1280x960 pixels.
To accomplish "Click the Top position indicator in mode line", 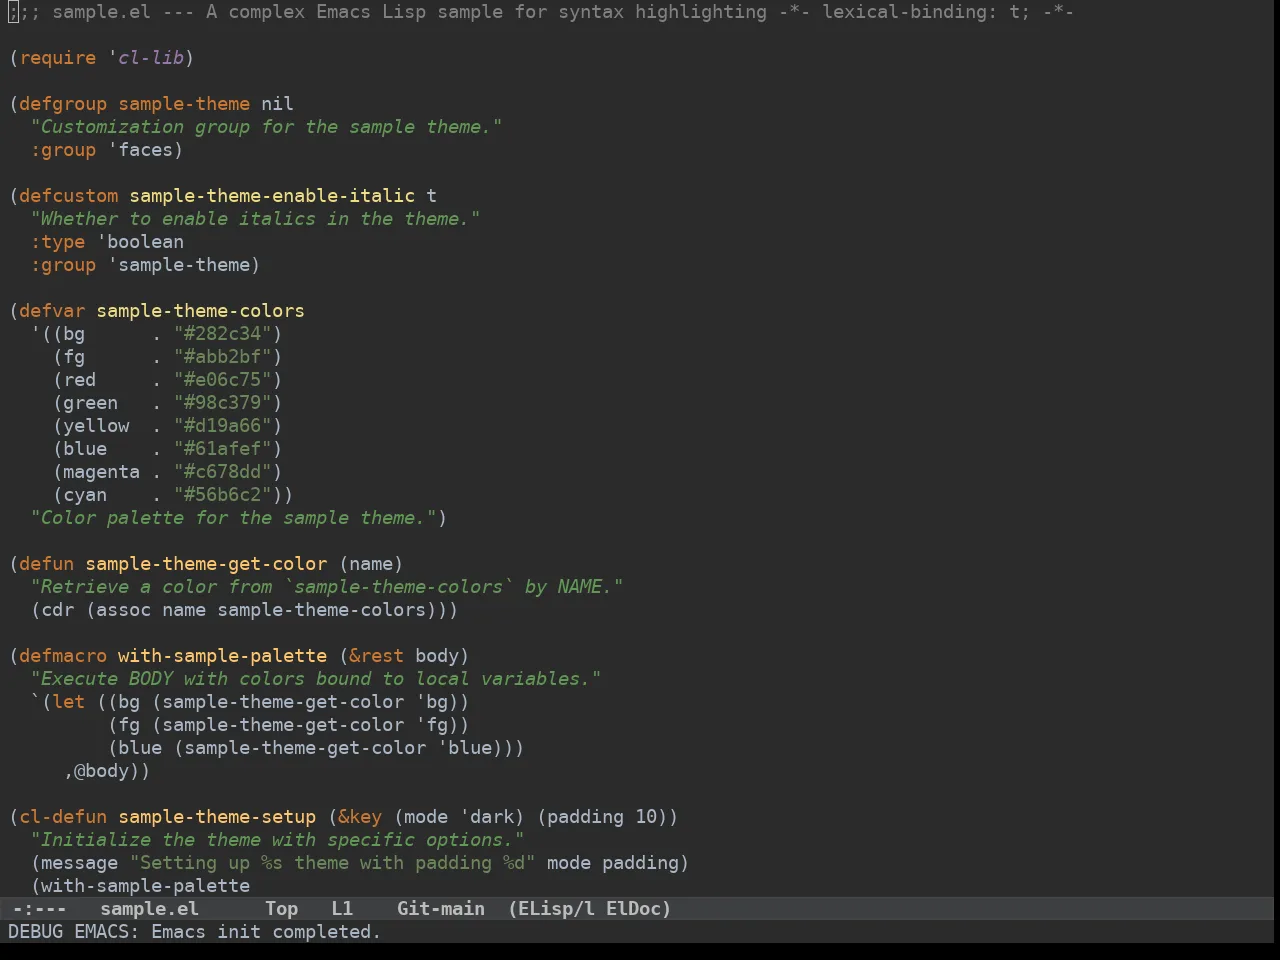I will 282,909.
